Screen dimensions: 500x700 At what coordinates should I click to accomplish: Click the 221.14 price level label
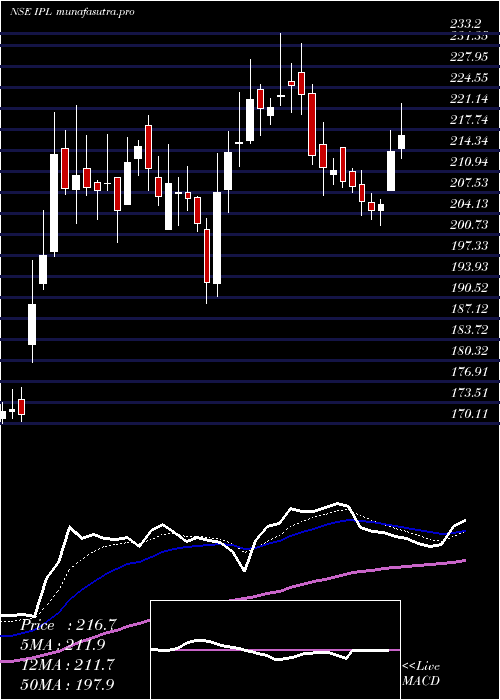point(469,100)
